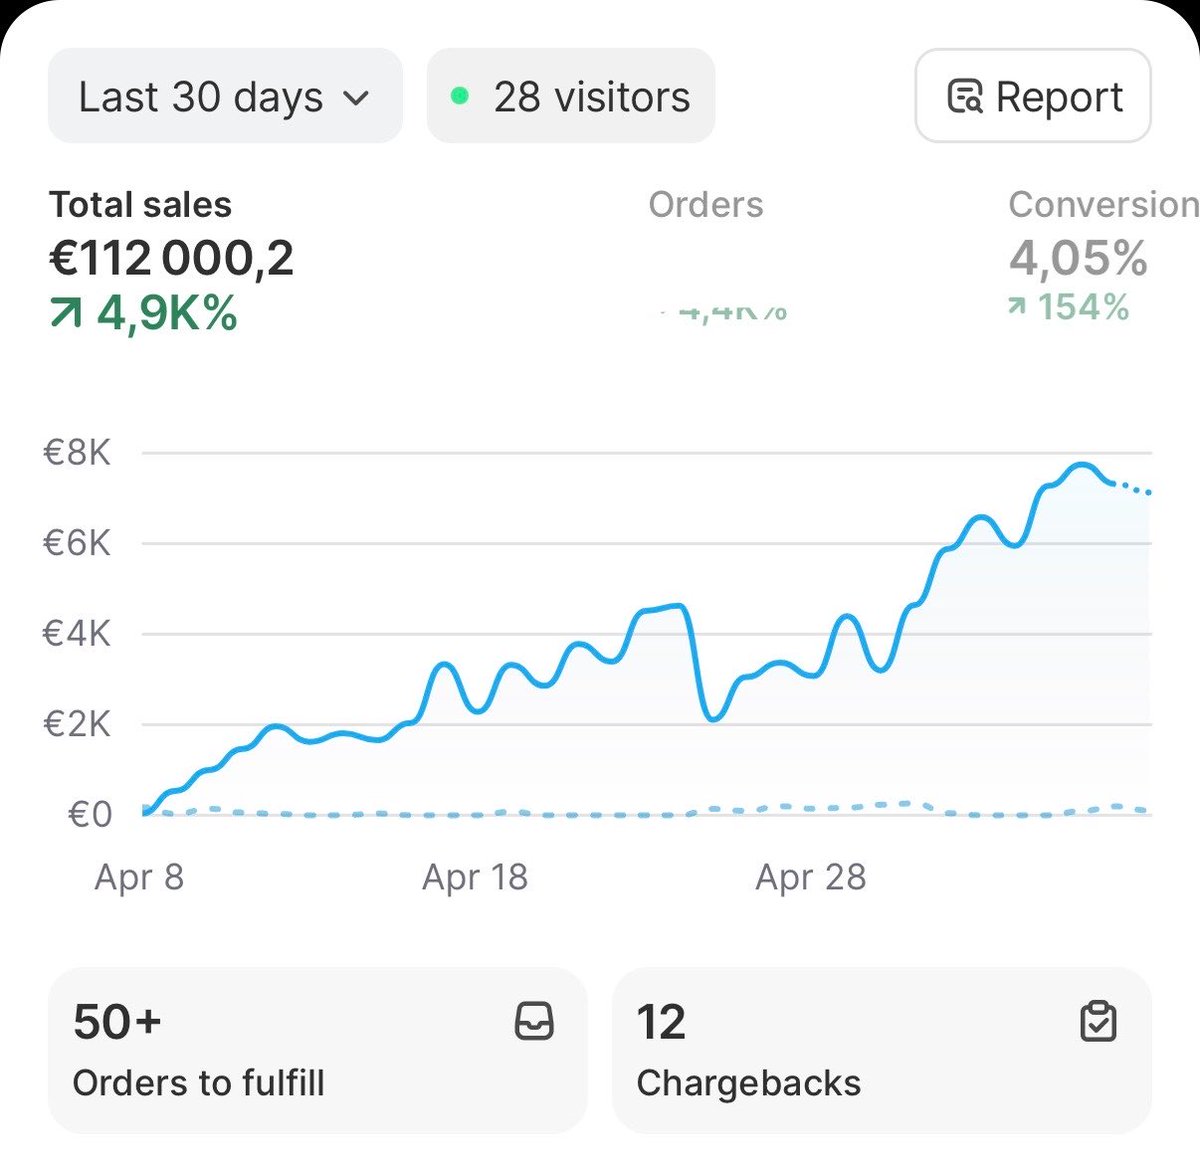Screen dimensions: 1200x1171
Task: Click the sales line peak near €8K
Action: click(1081, 465)
